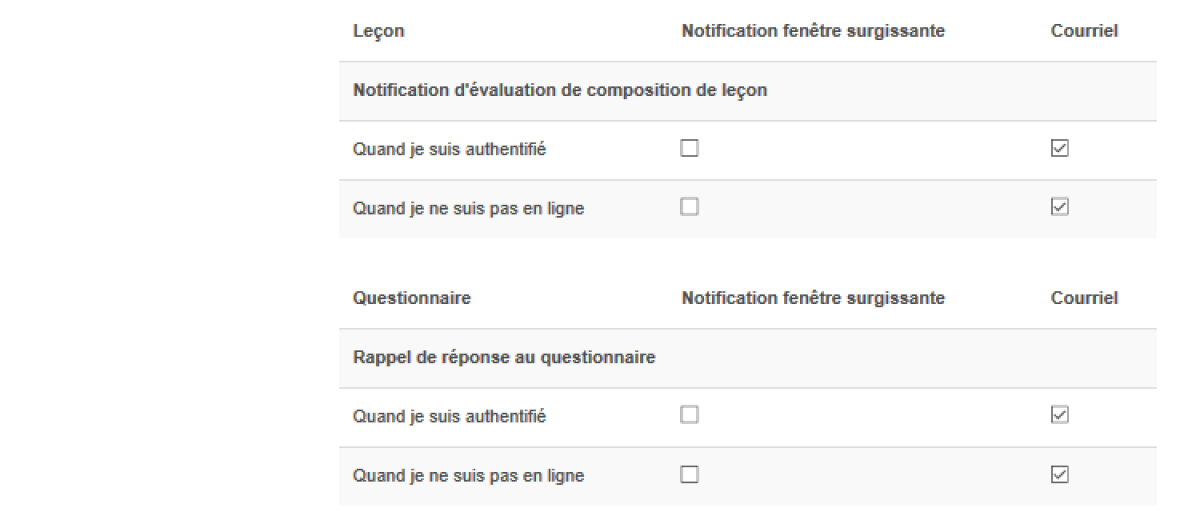1200x512 pixels.
Task: Click "Quand je suis authentifié" label under Questionnaire
Action: pyautogui.click(x=449, y=416)
